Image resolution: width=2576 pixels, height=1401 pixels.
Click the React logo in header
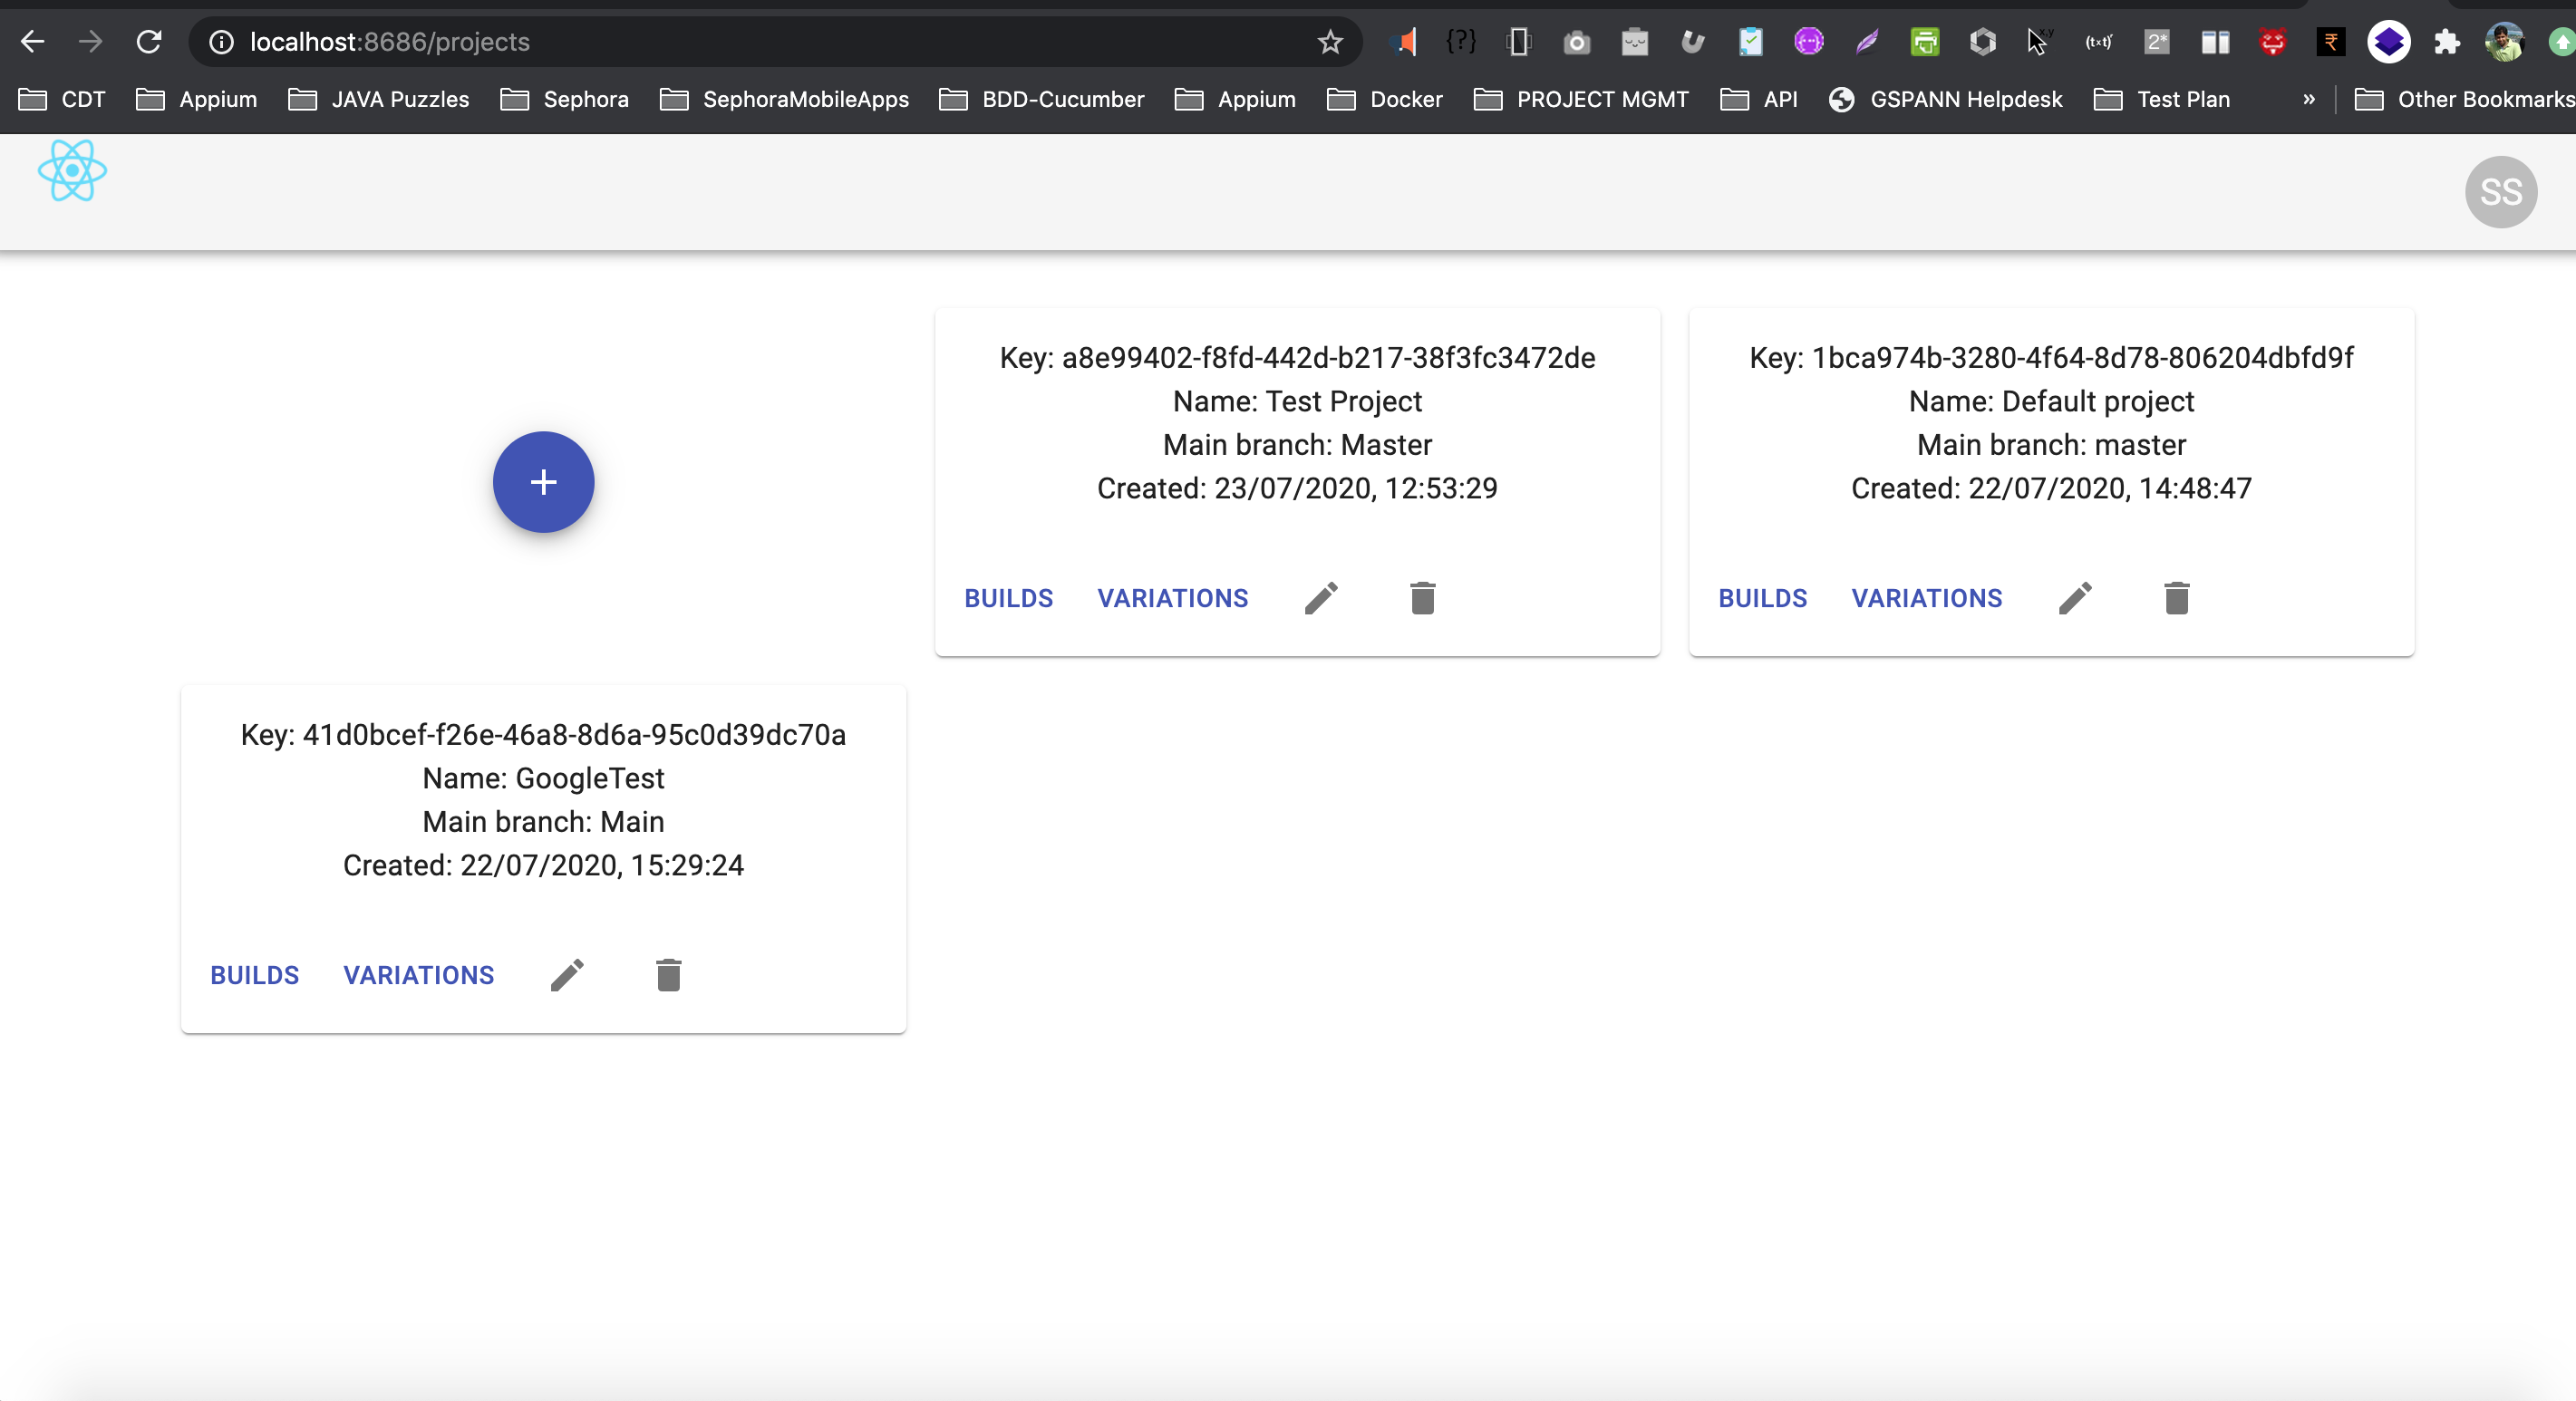tap(72, 171)
